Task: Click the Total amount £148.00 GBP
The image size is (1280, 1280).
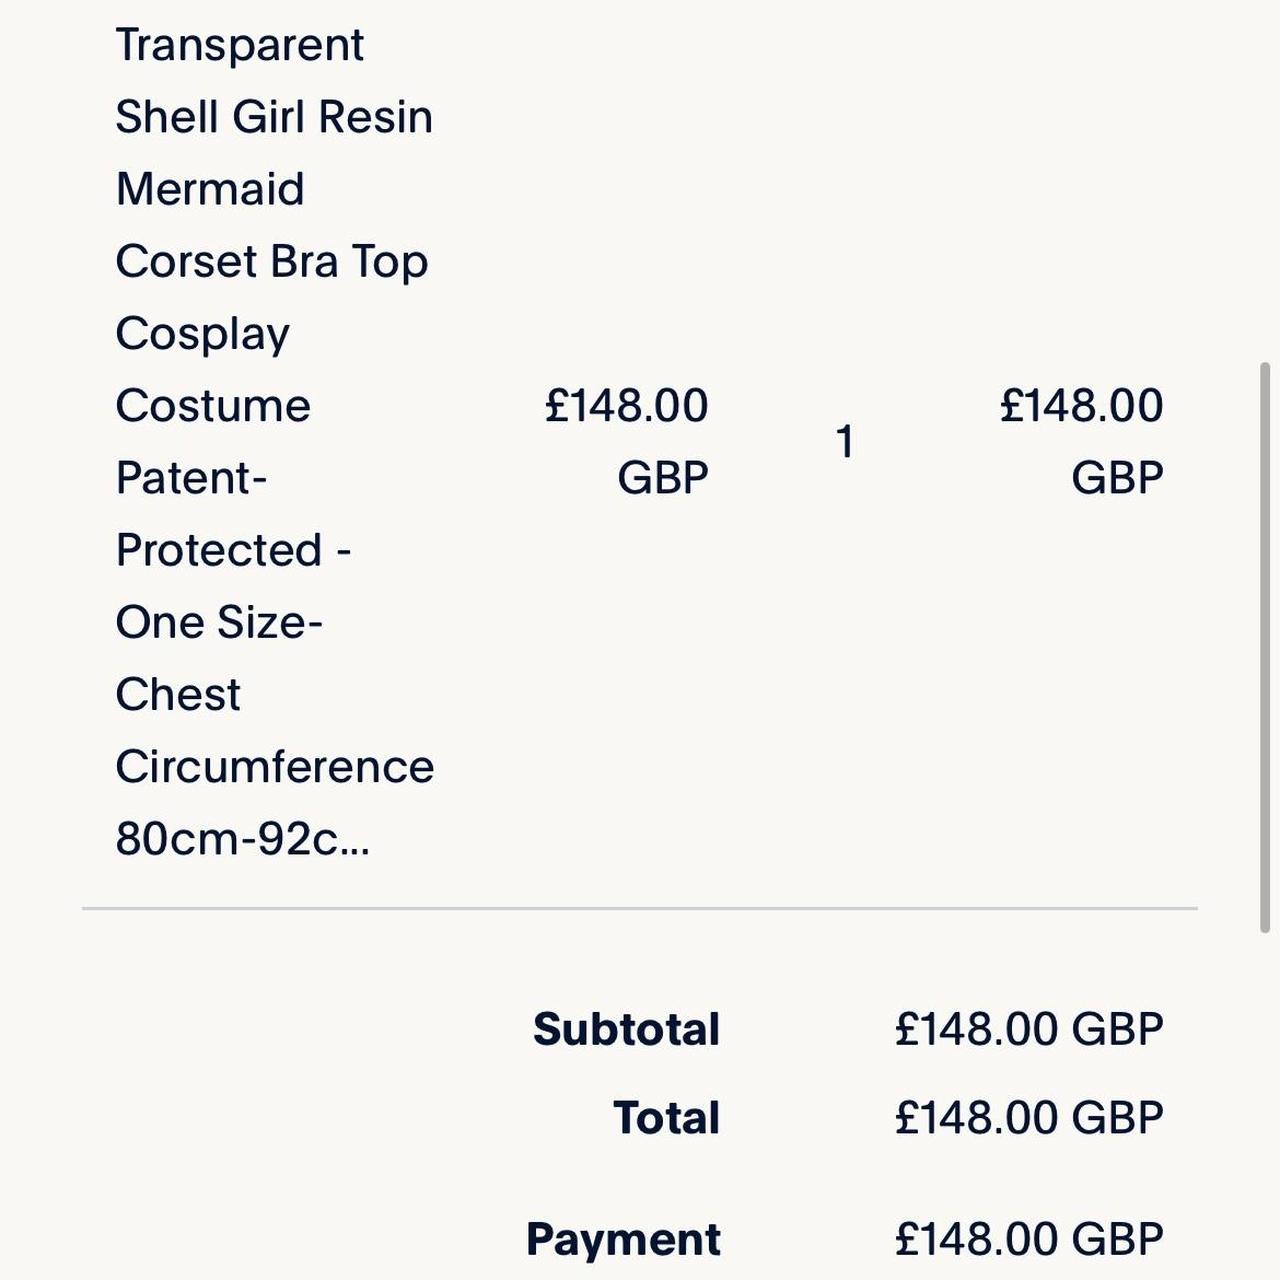Action: coord(1029,1118)
